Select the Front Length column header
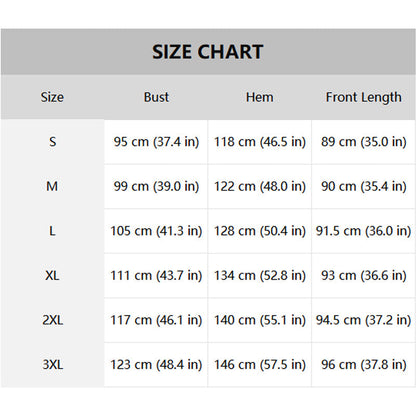 click(x=364, y=98)
